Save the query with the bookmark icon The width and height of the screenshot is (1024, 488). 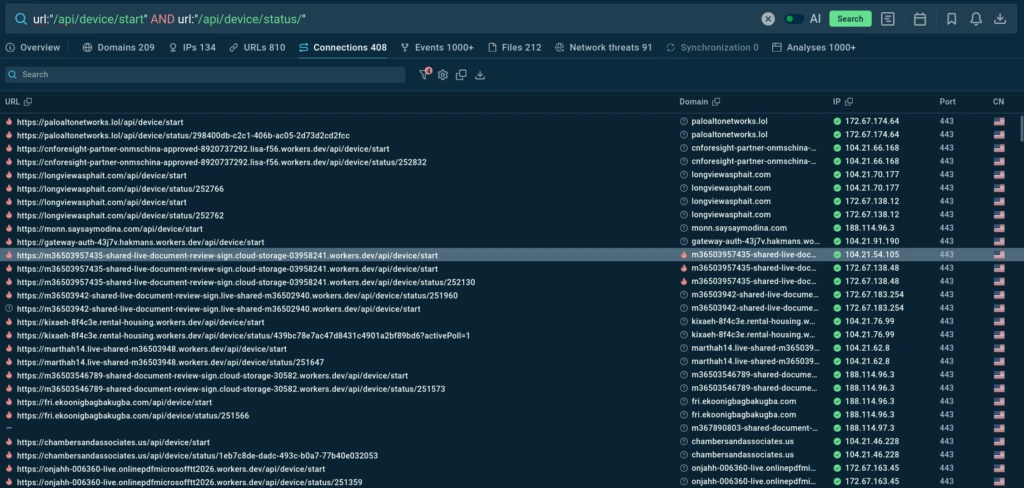952,19
